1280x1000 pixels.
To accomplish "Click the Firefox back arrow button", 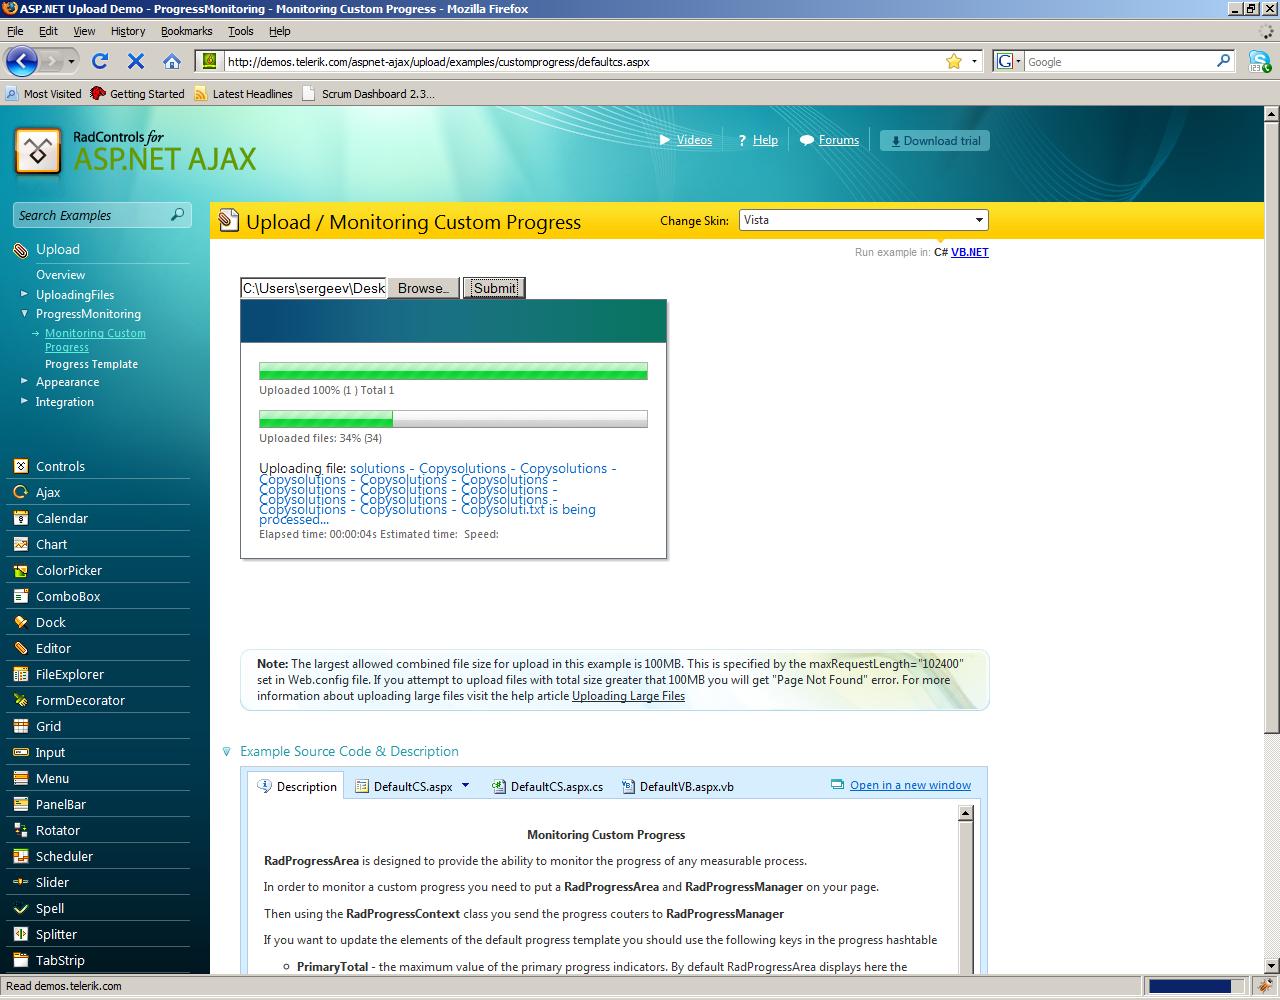I will click(x=22, y=61).
